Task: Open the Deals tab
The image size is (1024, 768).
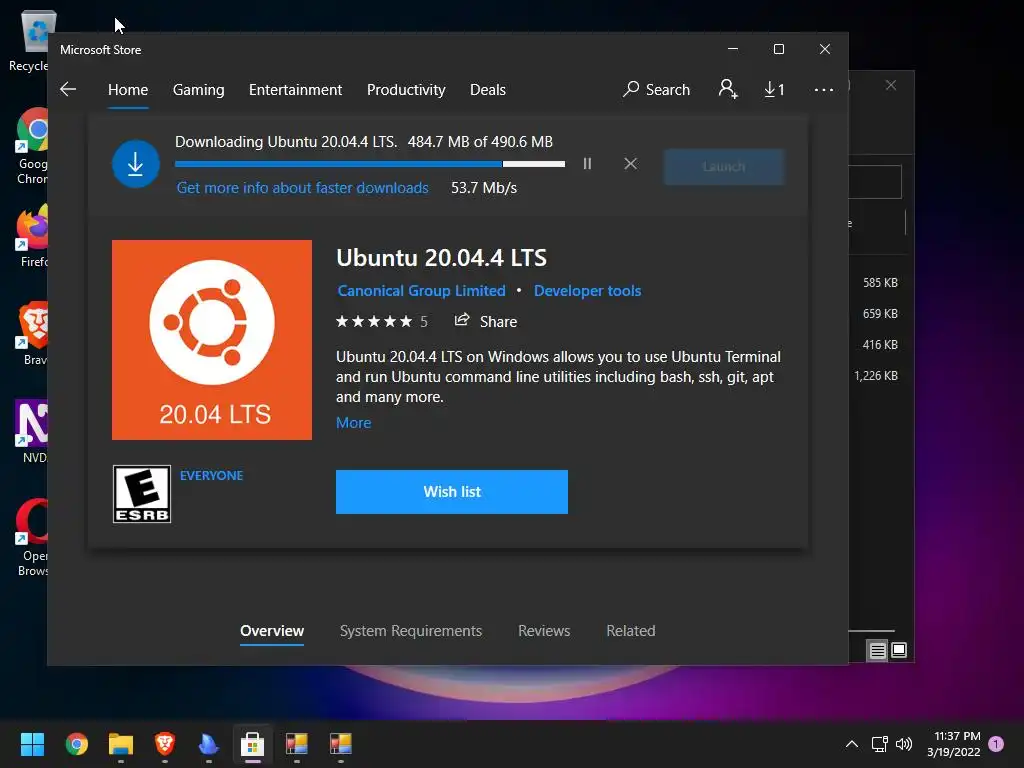Action: [x=488, y=89]
